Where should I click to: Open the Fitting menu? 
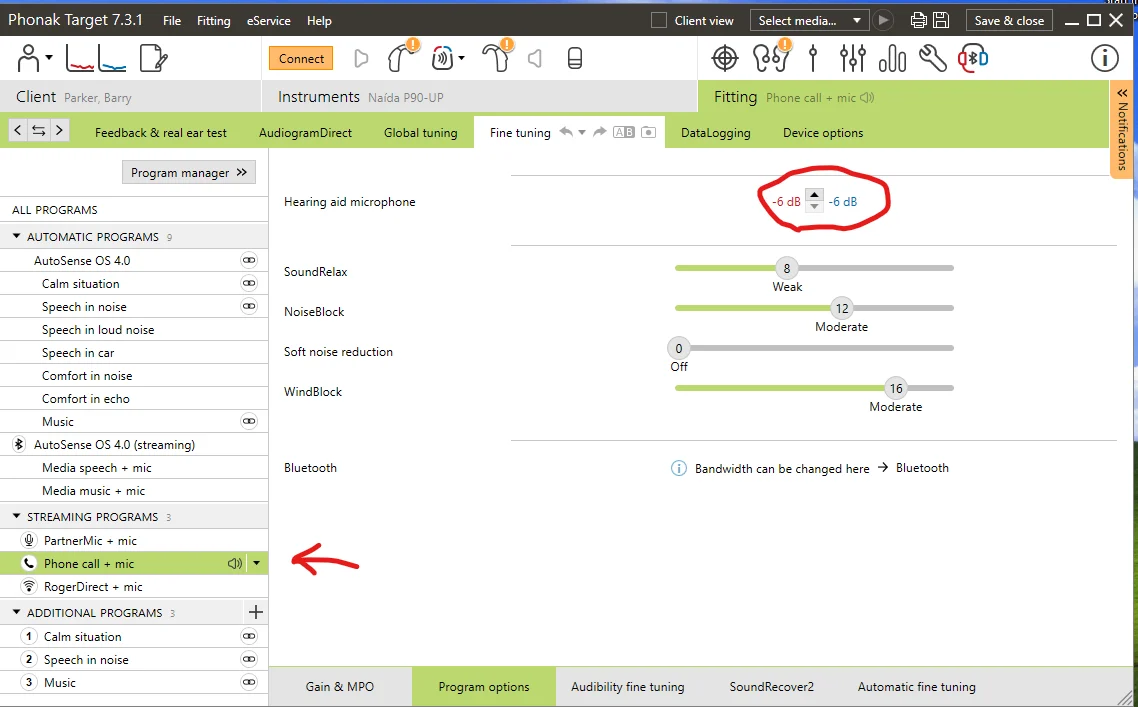click(213, 20)
